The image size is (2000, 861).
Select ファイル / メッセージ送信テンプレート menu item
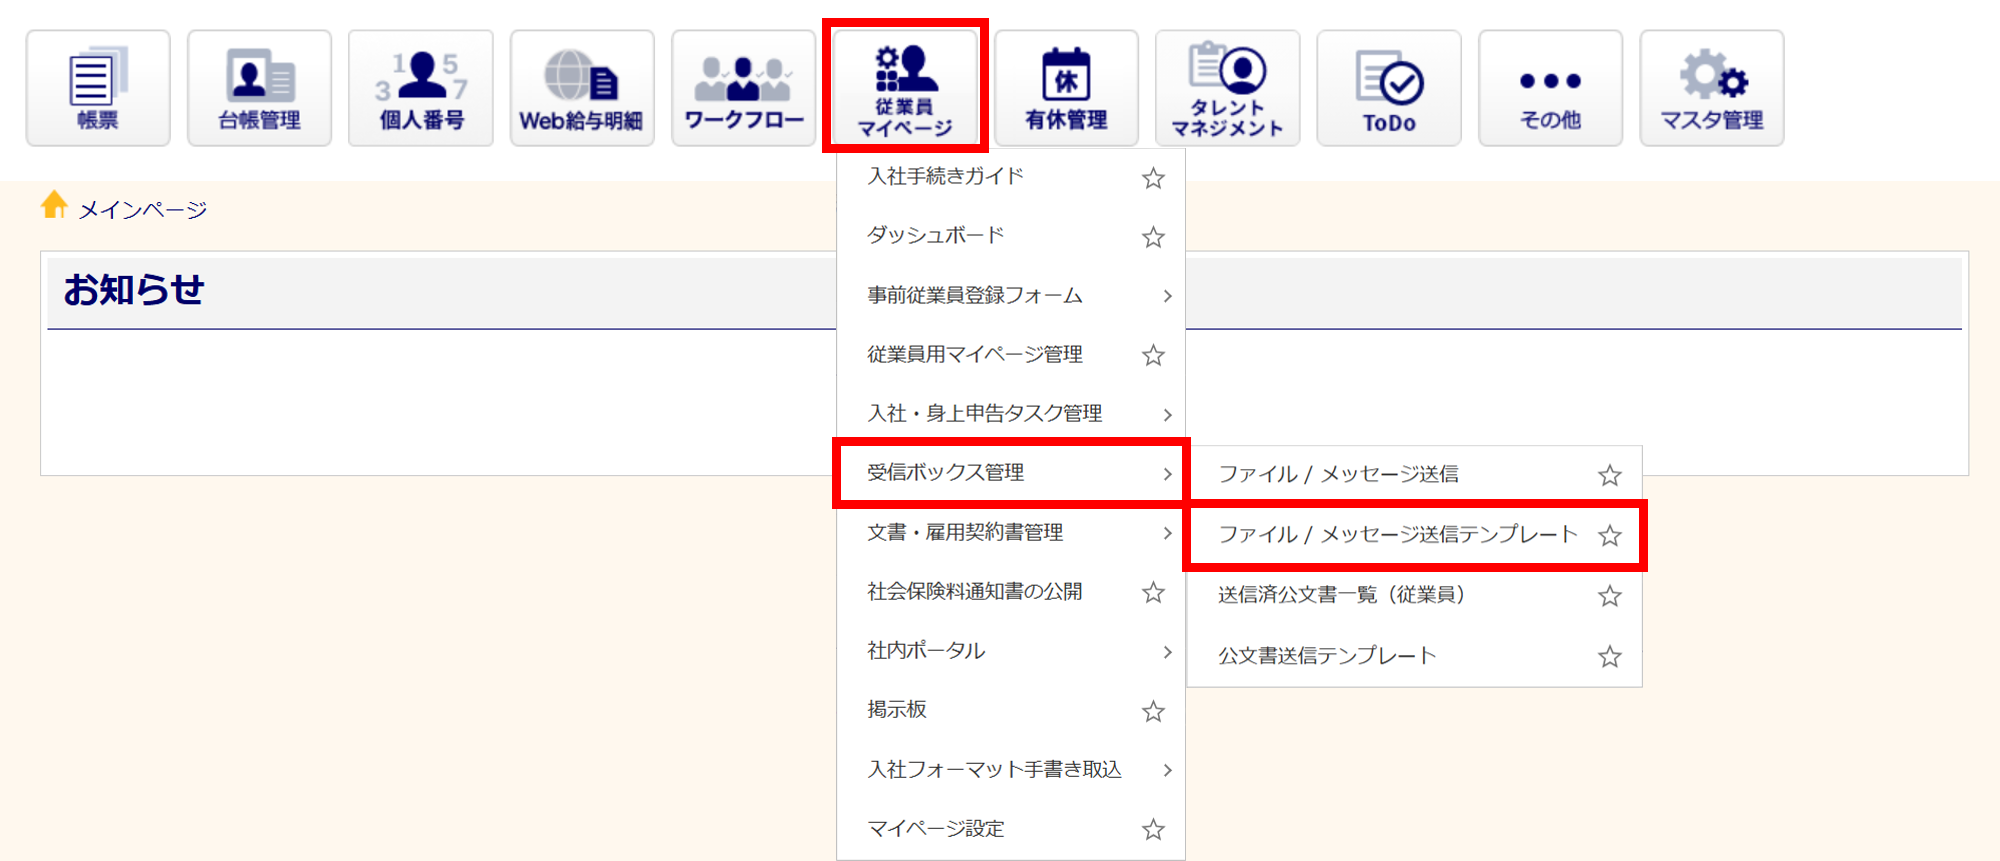[x=1396, y=535]
